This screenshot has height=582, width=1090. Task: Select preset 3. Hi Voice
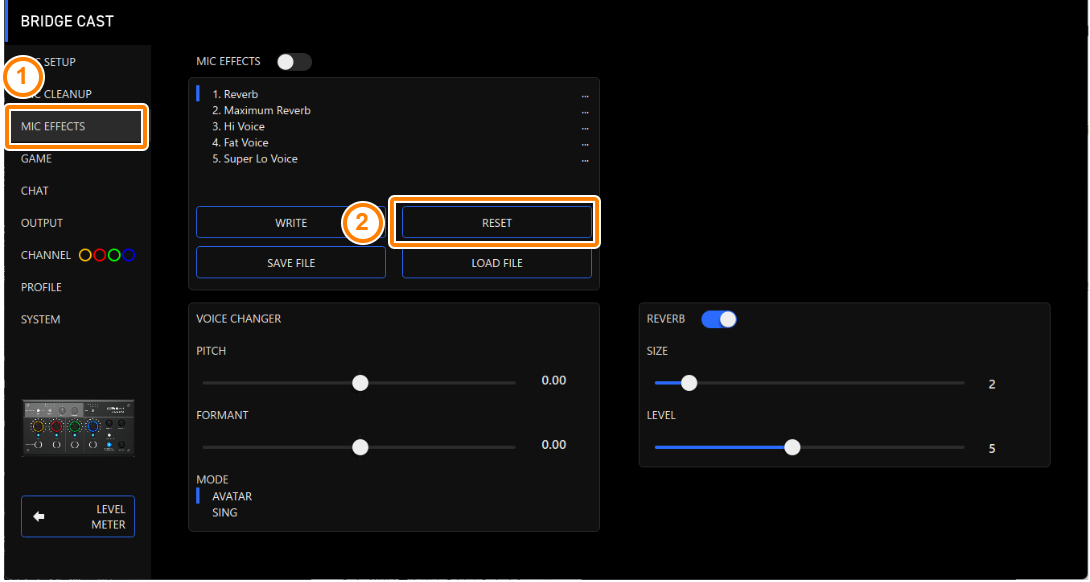(x=238, y=127)
